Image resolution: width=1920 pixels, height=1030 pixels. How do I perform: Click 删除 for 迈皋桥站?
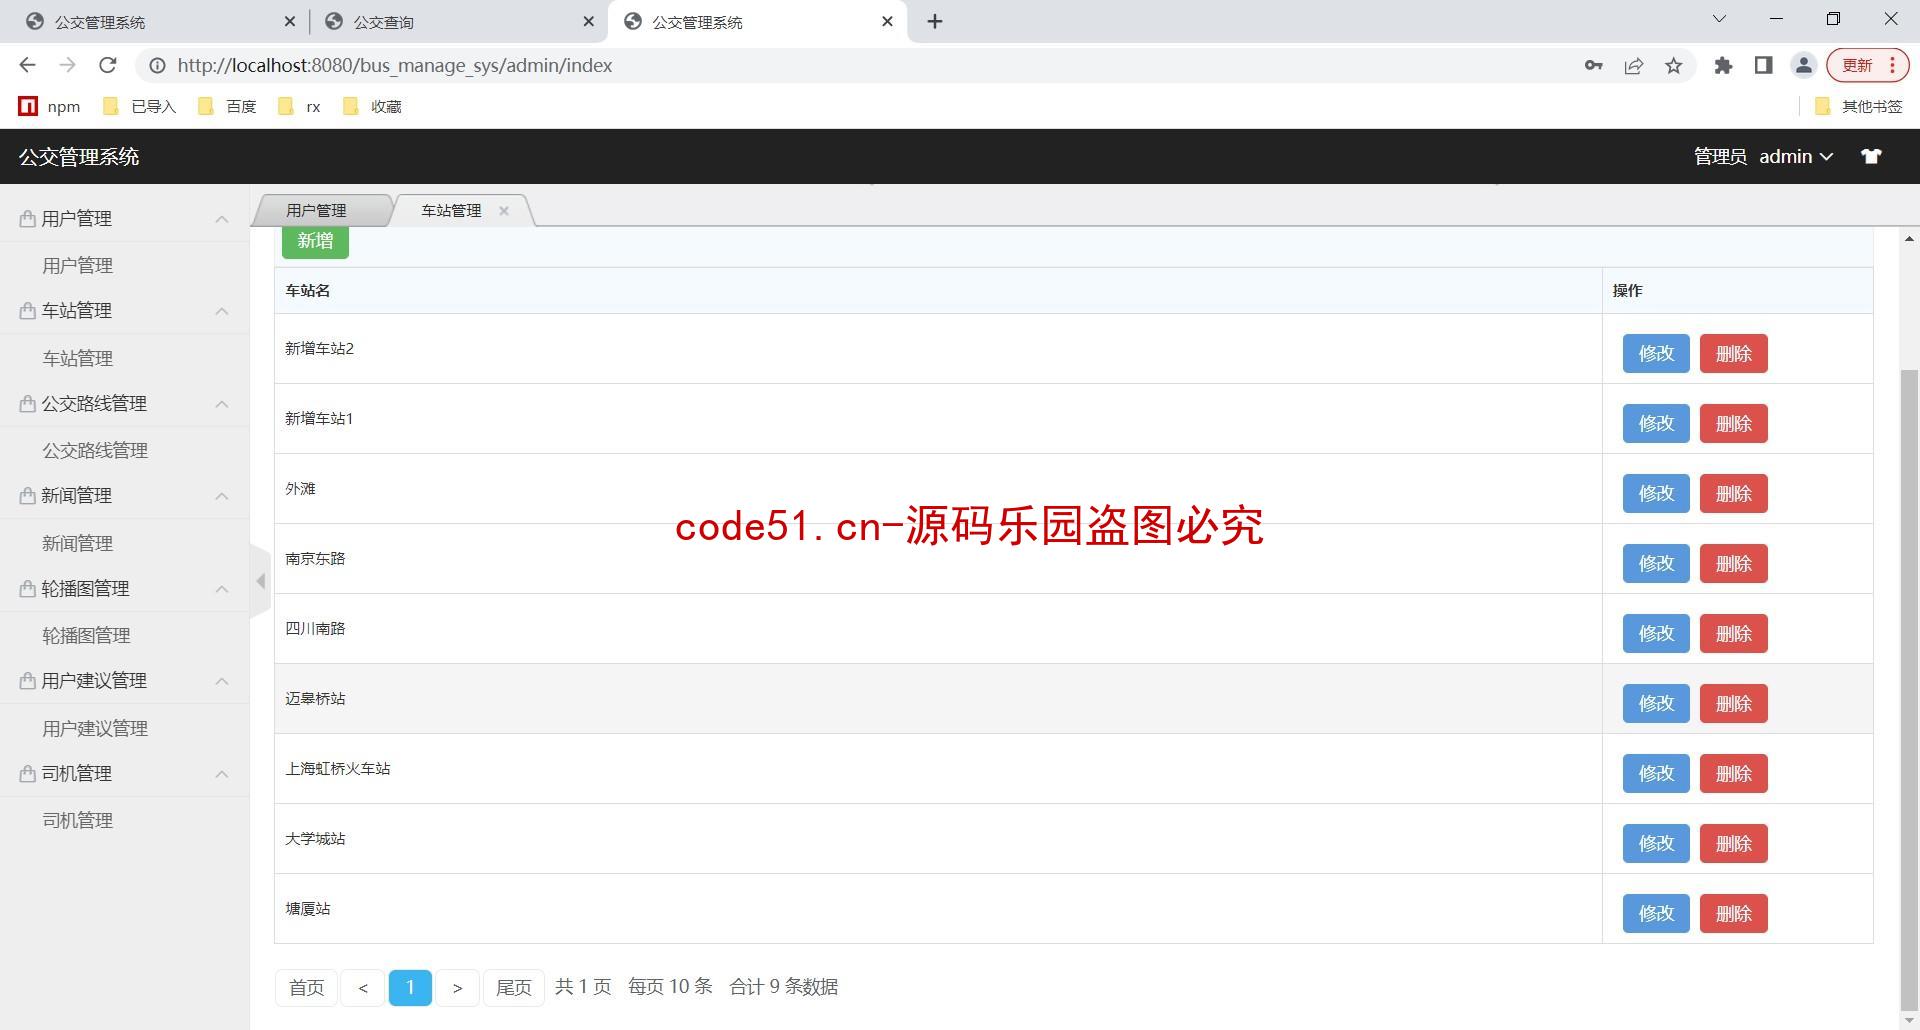1734,703
